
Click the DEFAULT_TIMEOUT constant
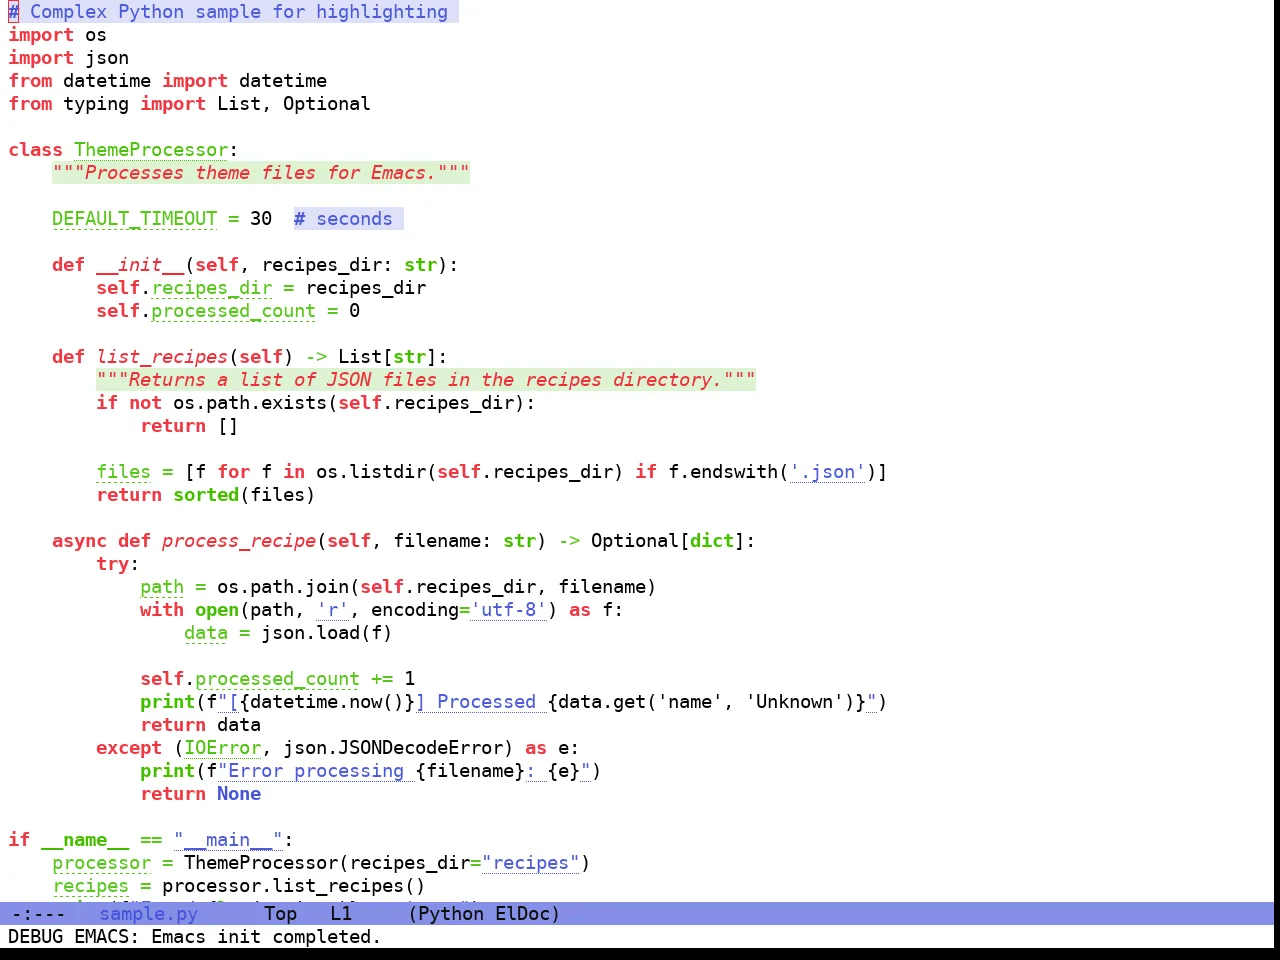(x=134, y=219)
